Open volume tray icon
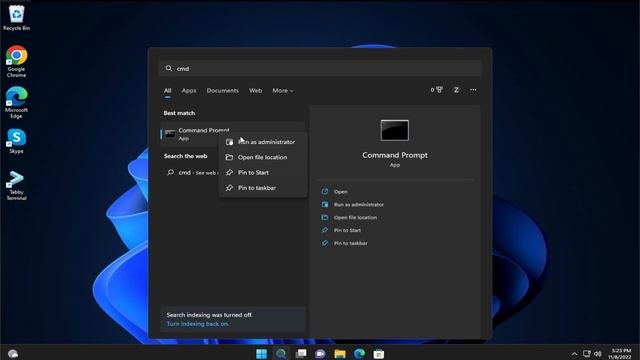Viewport: 640px width, 360px height. coord(598,354)
